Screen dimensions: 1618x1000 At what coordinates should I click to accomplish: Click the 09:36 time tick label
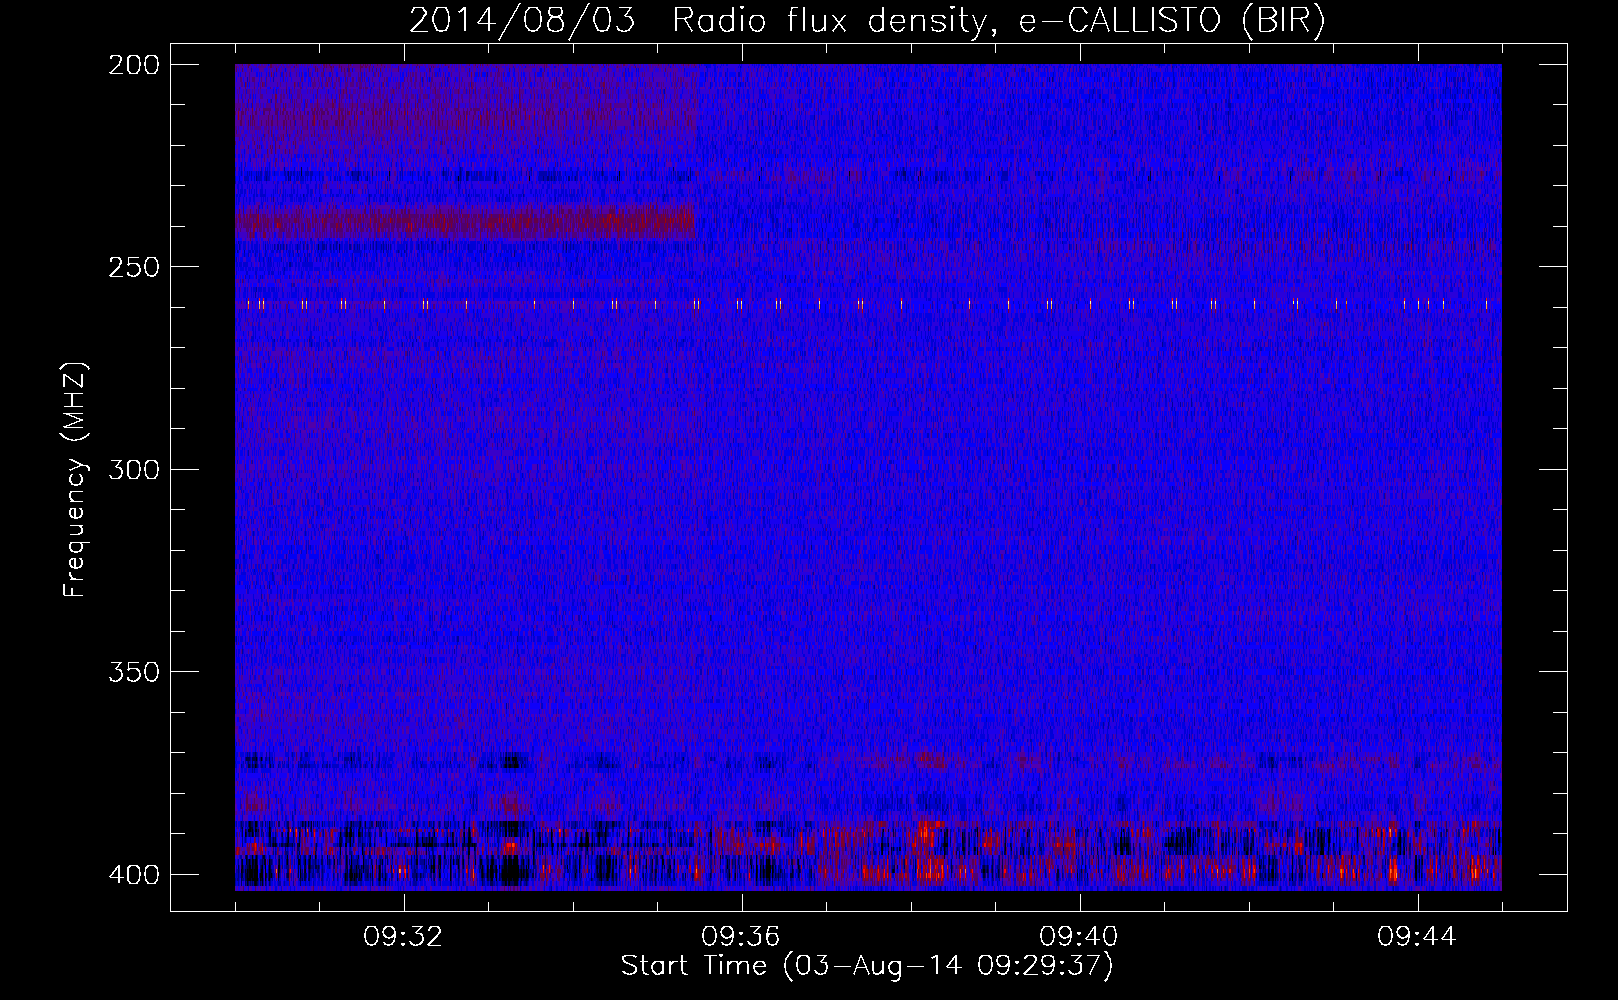741,937
